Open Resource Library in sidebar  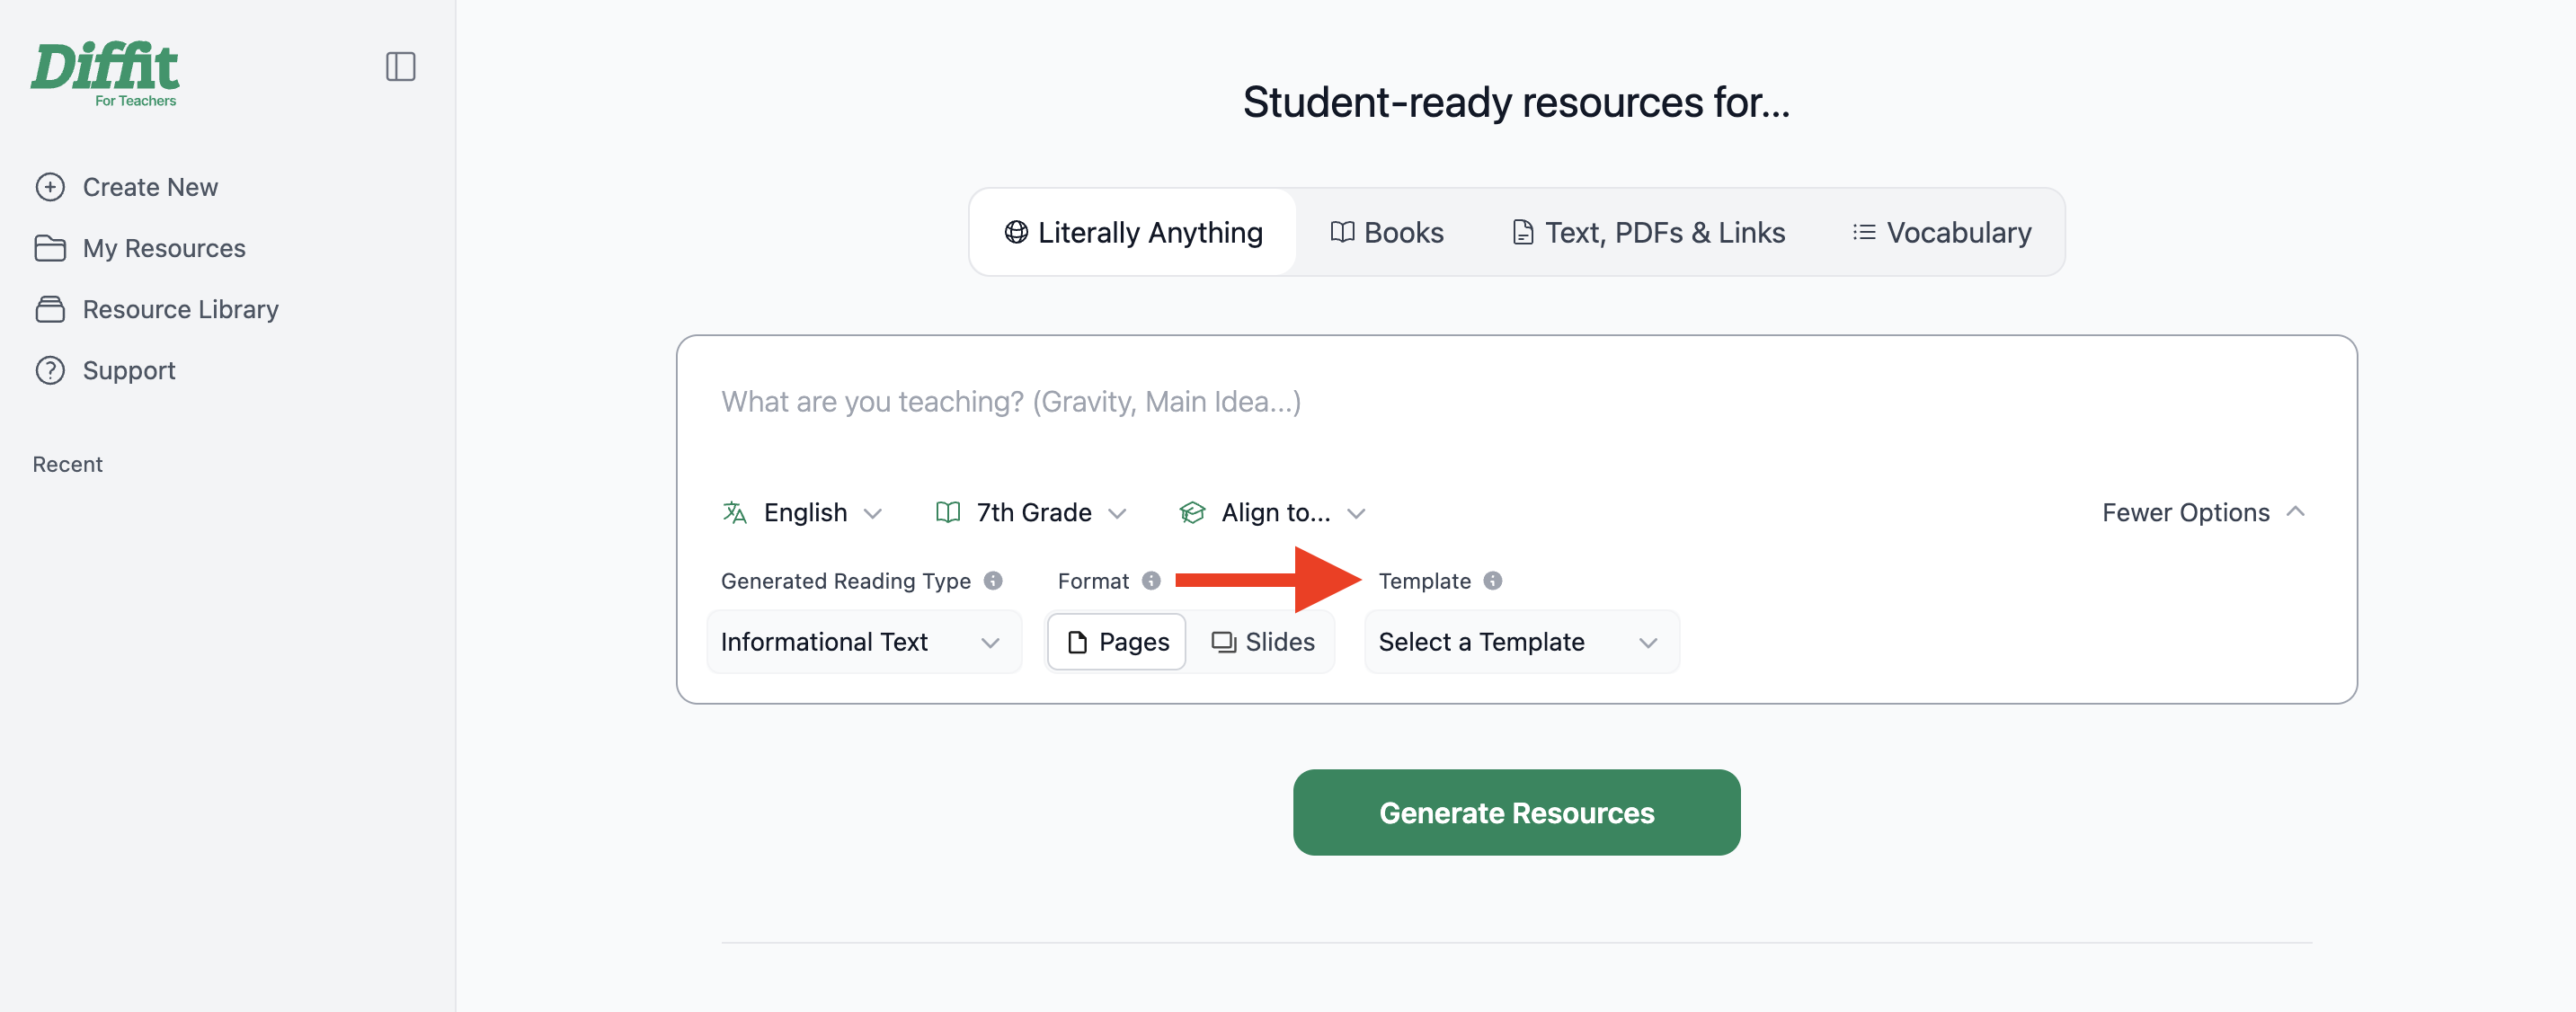pyautogui.click(x=157, y=309)
